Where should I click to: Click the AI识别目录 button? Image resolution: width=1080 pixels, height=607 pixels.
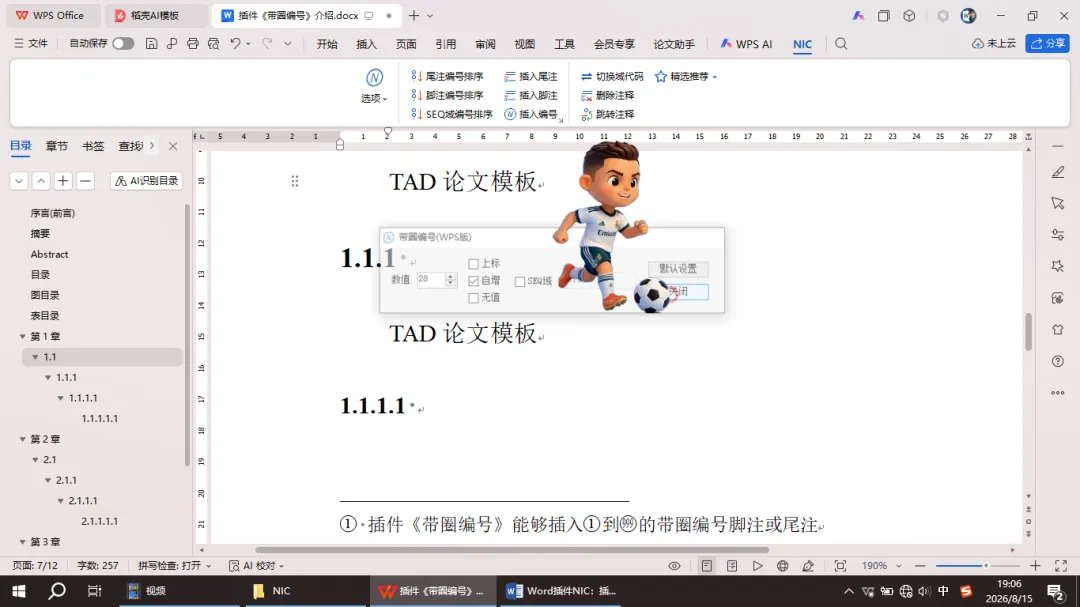click(x=147, y=181)
